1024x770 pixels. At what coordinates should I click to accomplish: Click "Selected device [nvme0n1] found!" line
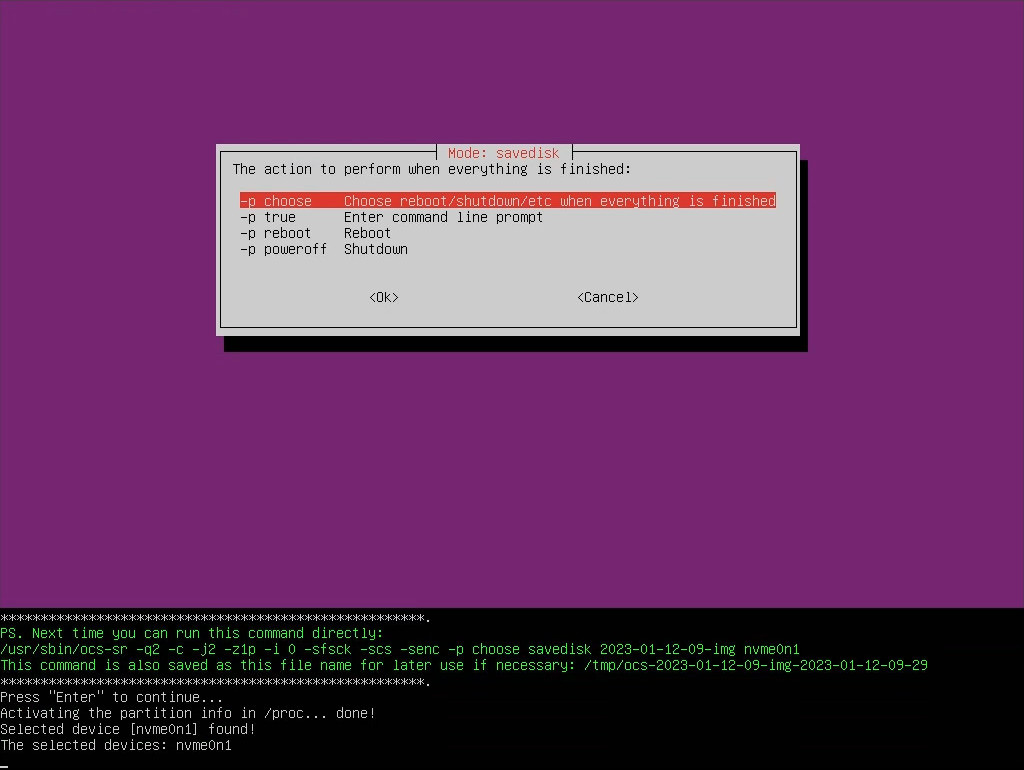[x=127, y=729]
